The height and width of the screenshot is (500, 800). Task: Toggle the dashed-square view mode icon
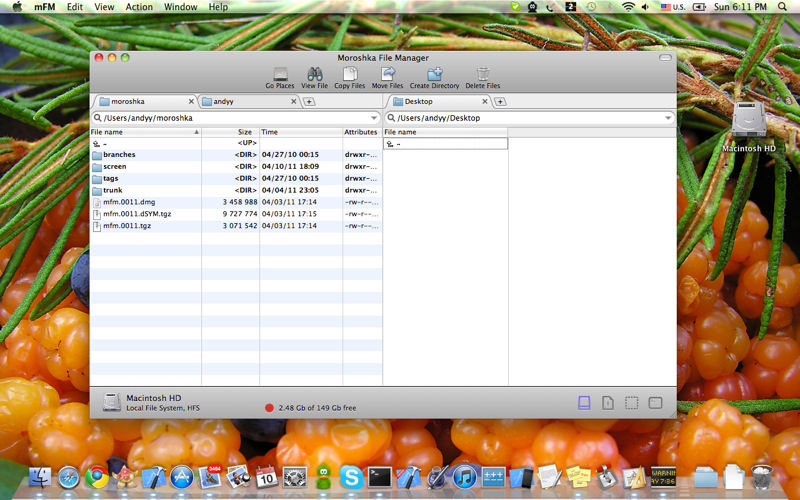click(632, 402)
